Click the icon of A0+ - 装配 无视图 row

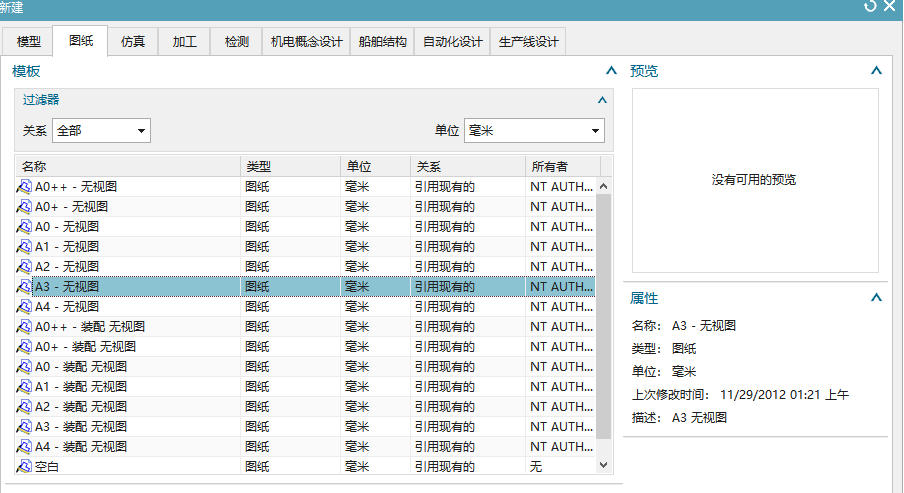(x=24, y=347)
